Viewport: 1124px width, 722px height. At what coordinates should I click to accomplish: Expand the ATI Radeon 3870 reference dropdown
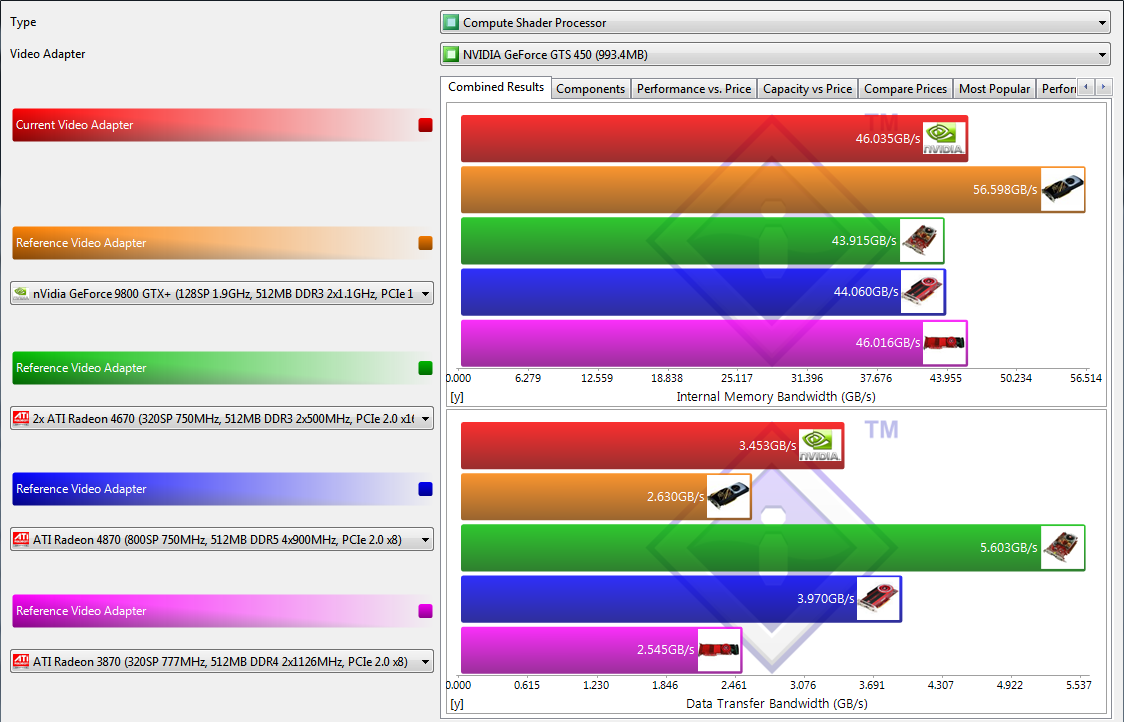coord(222,661)
